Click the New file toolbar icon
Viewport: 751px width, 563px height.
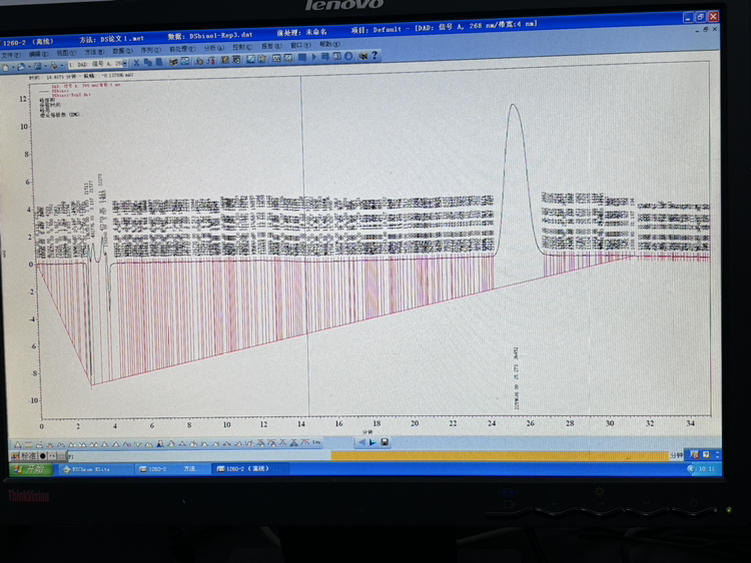(6, 63)
